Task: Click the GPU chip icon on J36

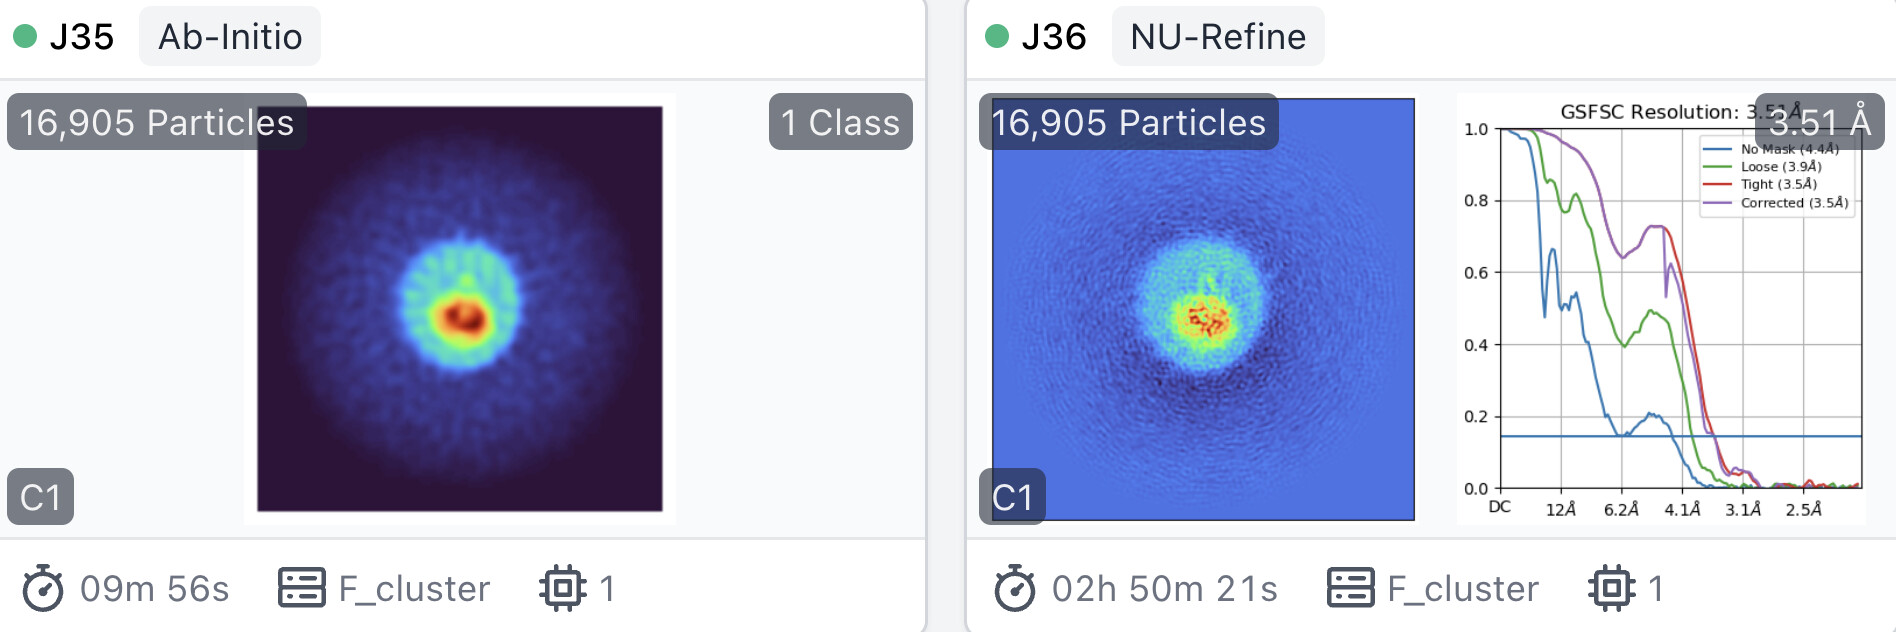Action: coord(1612,588)
